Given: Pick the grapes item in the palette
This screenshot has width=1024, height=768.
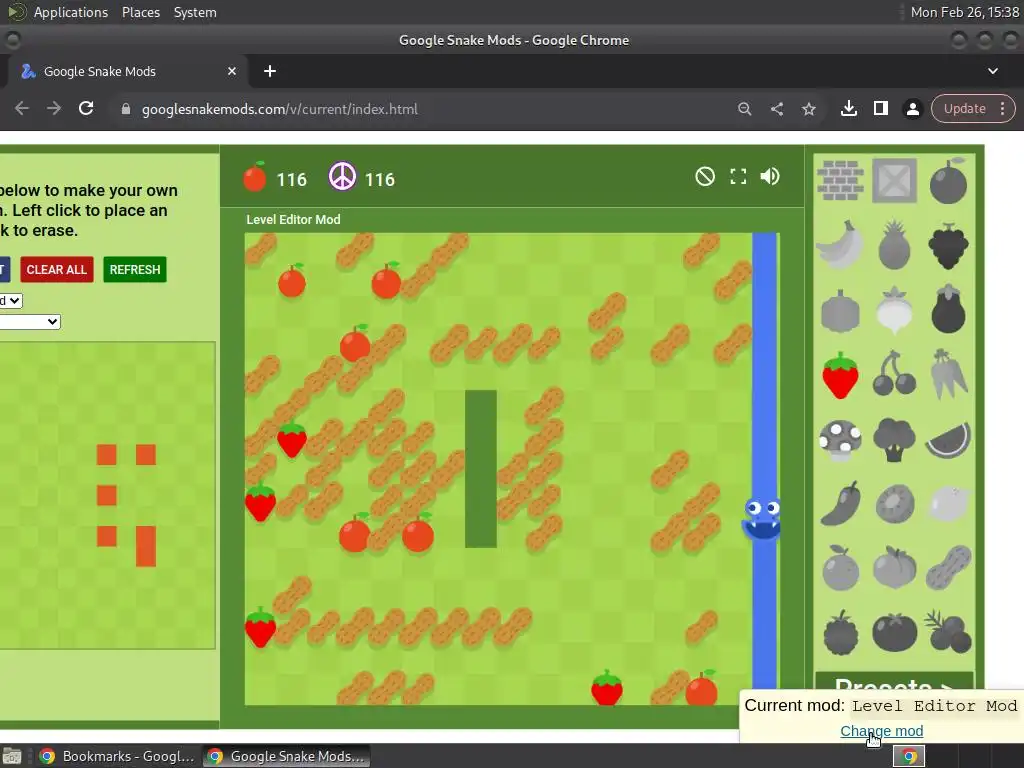Looking at the screenshot, I should click(948, 246).
